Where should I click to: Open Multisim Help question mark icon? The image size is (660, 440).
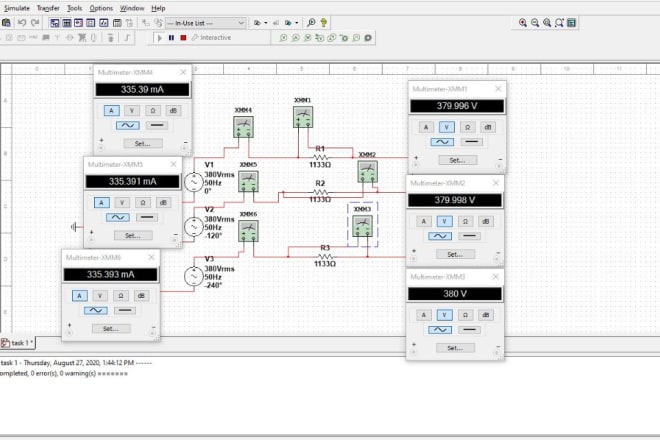(324, 23)
